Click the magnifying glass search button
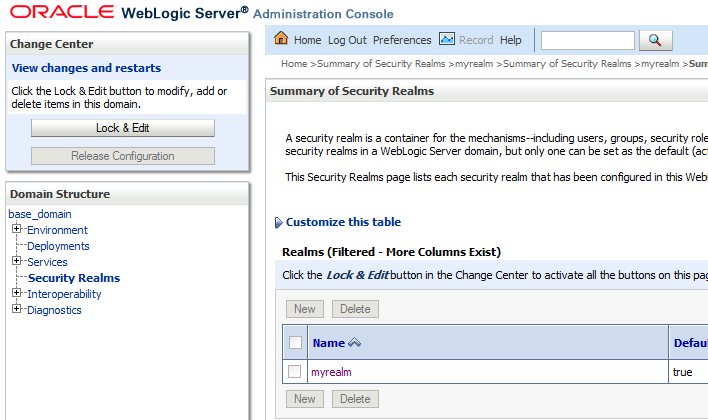The height and width of the screenshot is (420, 708). click(x=655, y=40)
